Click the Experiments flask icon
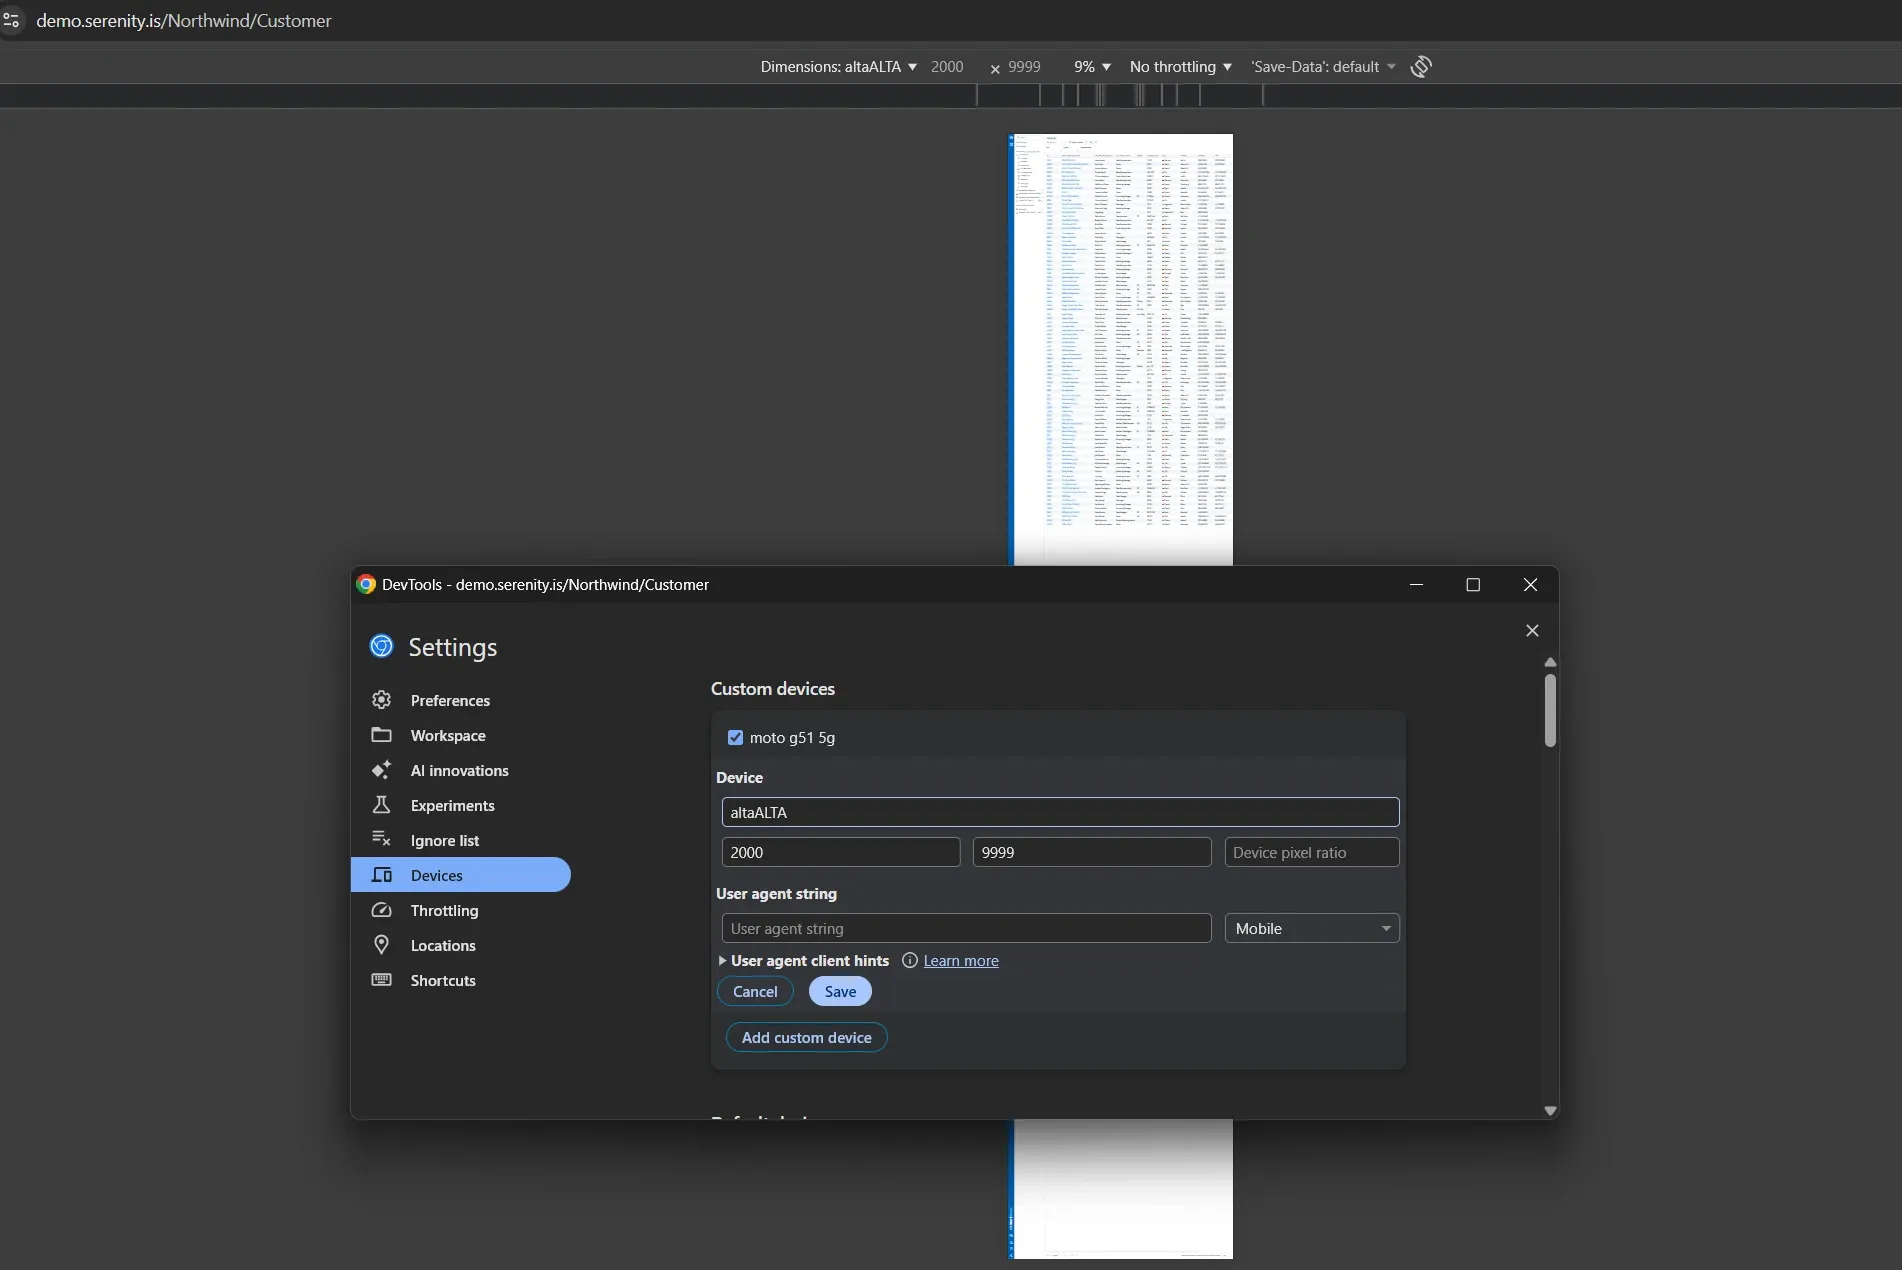 [x=381, y=805]
